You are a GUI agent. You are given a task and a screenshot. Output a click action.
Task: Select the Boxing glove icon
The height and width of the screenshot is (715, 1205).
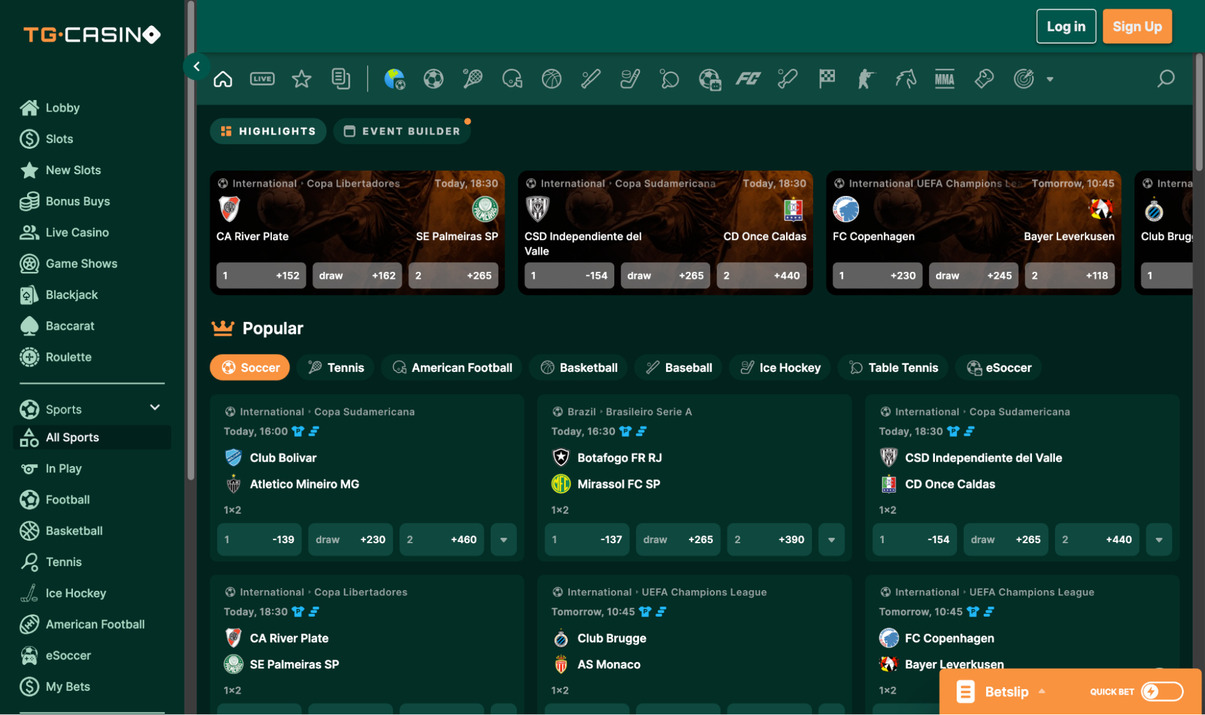coord(984,79)
